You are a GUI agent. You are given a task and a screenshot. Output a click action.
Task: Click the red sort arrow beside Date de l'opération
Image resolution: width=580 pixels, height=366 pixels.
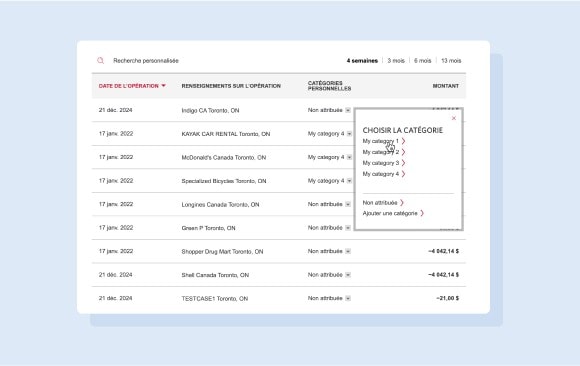click(163, 86)
